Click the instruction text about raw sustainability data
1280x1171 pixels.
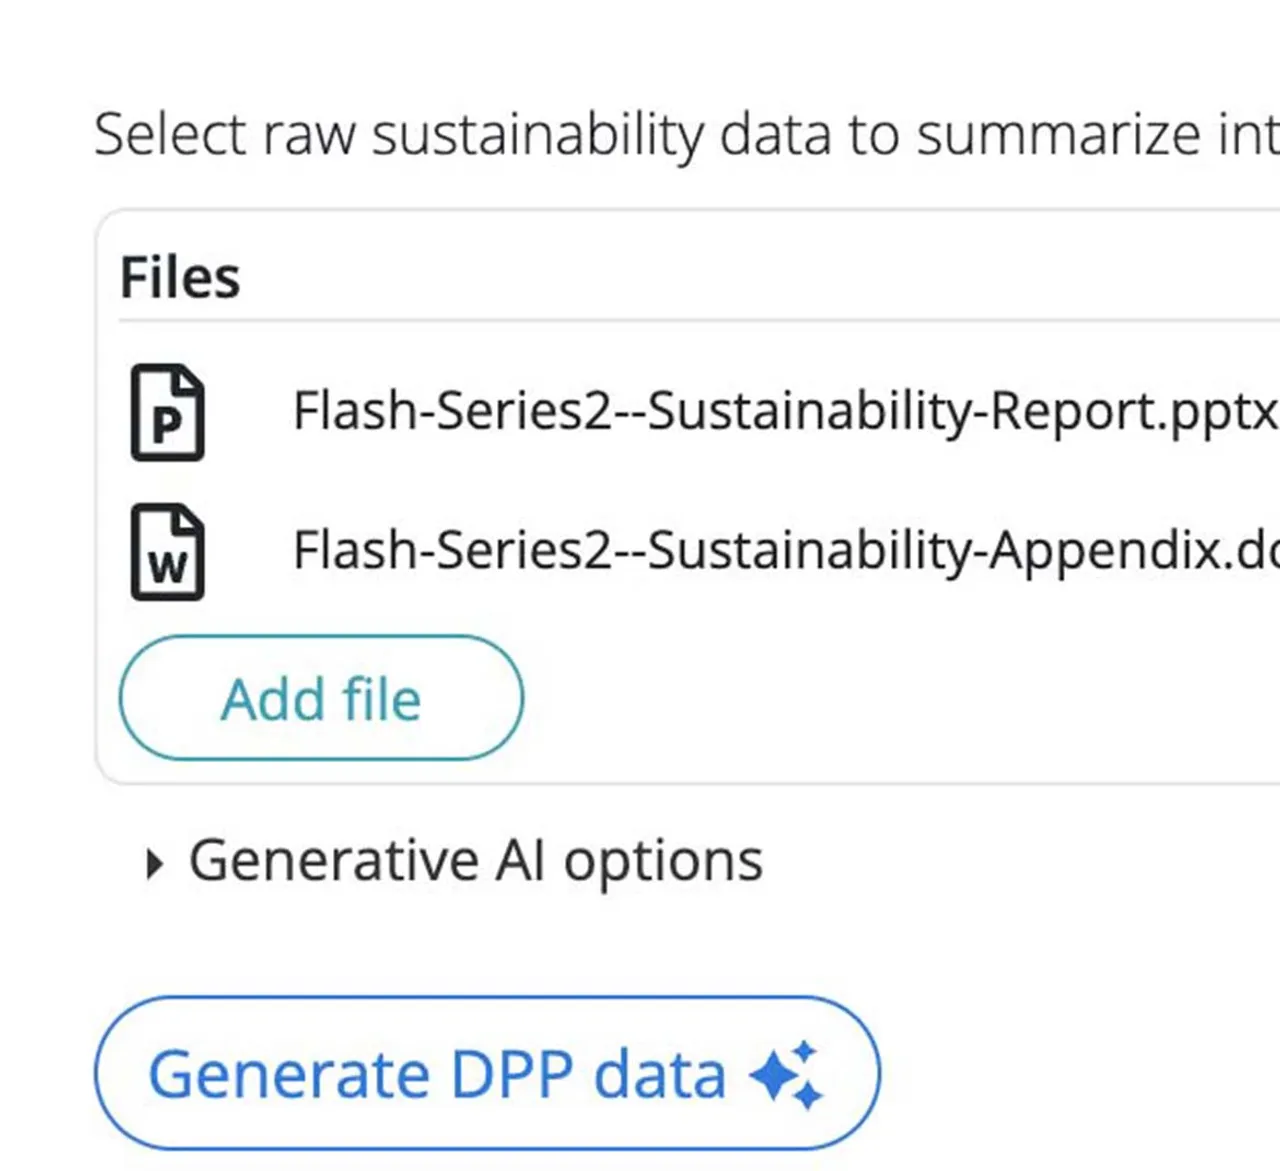tap(600, 134)
